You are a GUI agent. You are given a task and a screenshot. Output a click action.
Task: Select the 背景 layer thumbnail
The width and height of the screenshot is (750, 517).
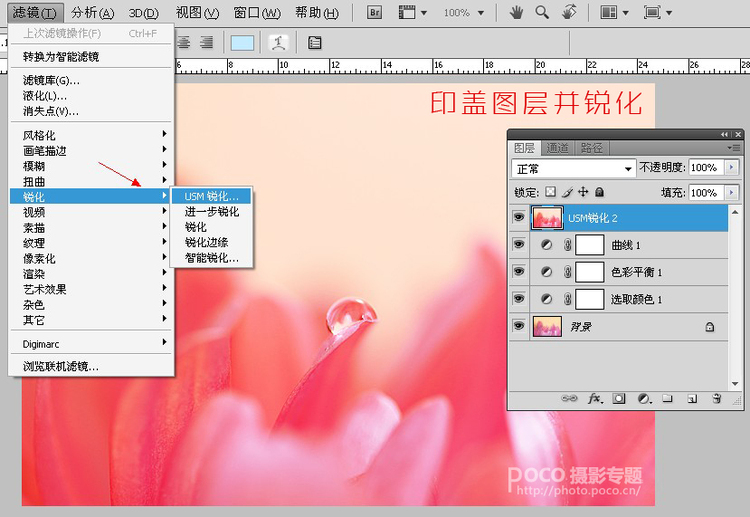tap(547, 327)
